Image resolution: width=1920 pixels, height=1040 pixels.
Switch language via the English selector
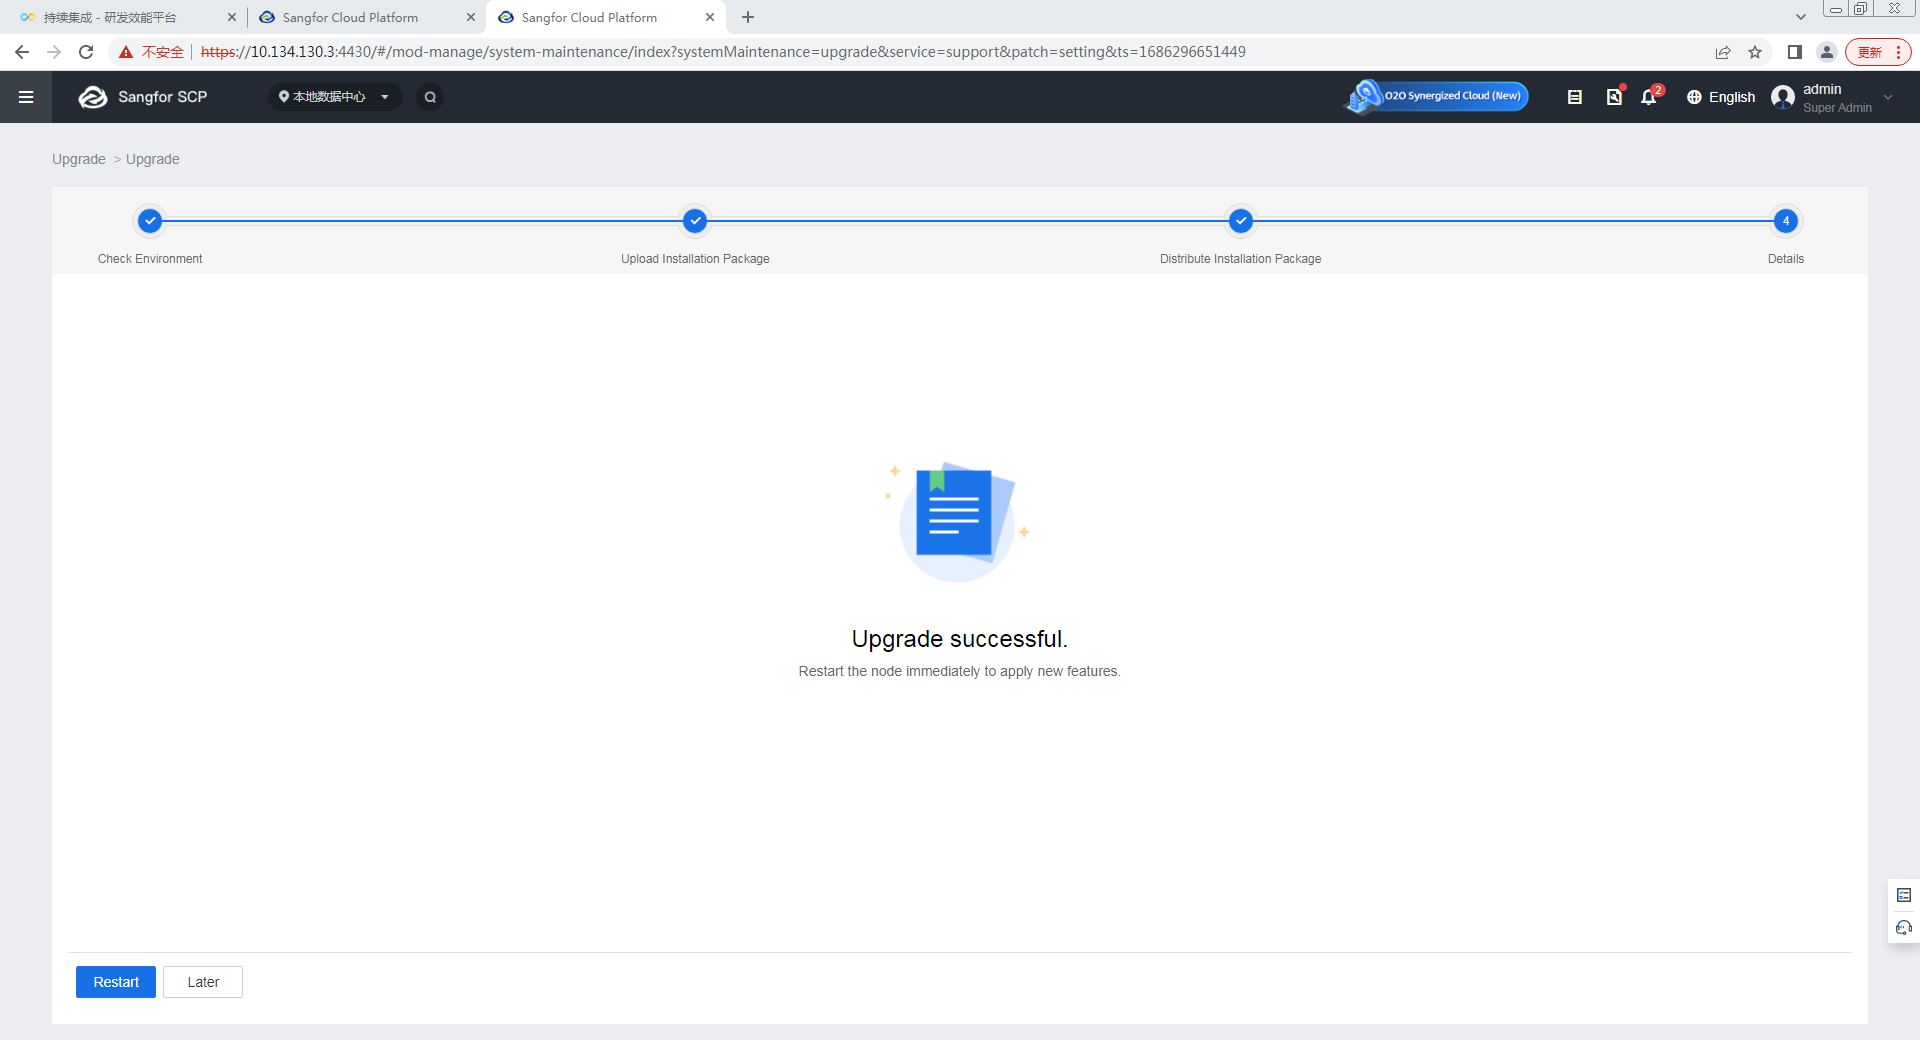point(1721,97)
